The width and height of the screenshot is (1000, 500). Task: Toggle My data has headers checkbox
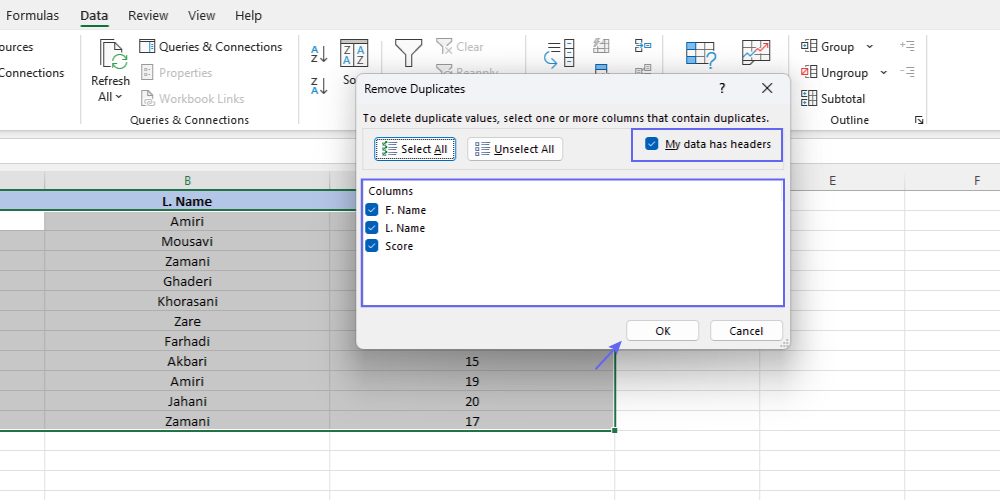click(652, 144)
